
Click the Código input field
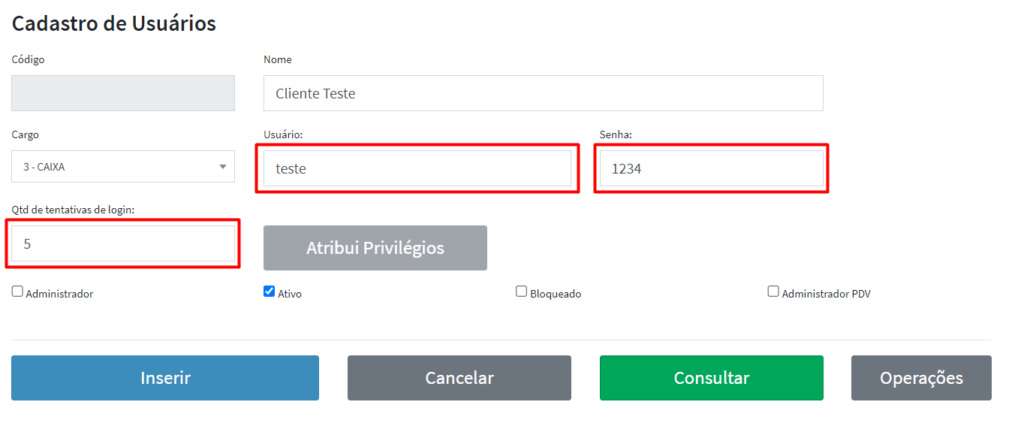click(x=123, y=93)
